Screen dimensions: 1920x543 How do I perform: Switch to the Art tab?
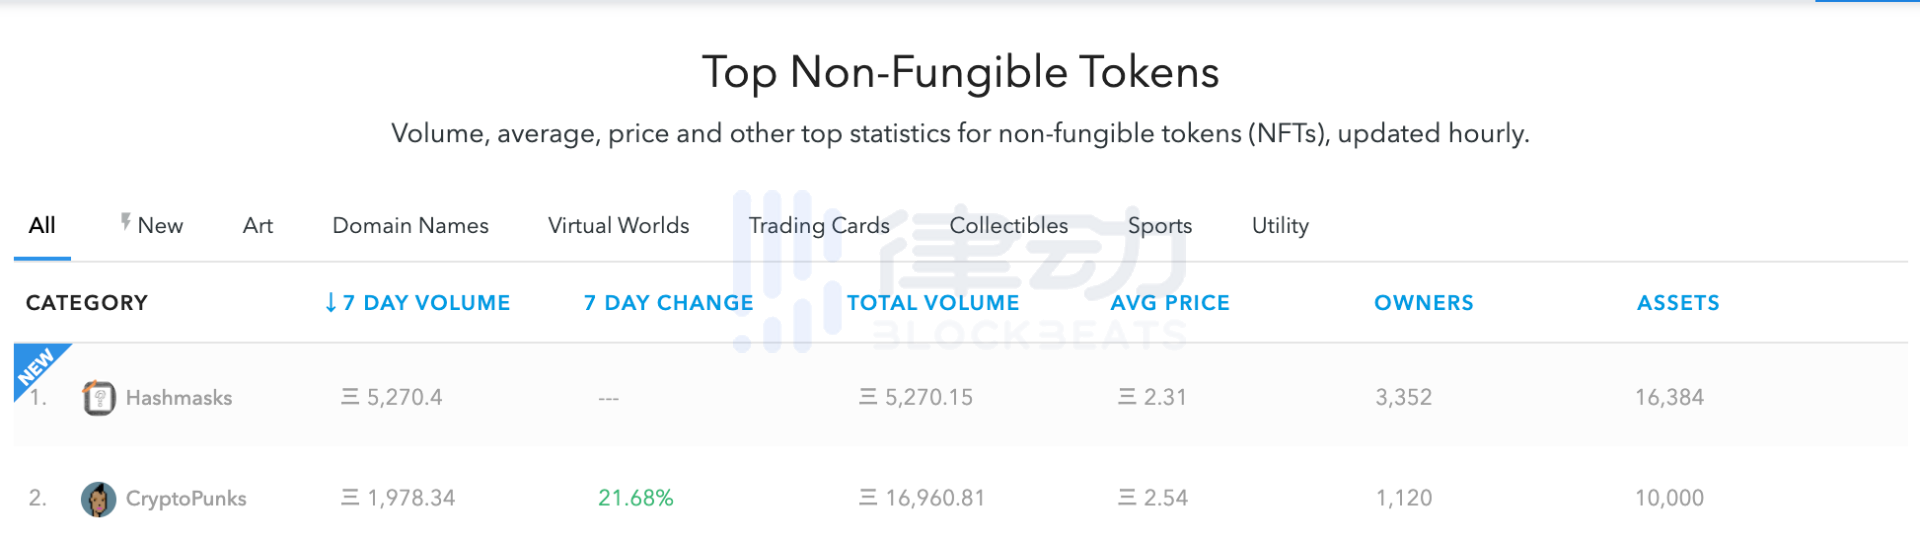tap(258, 226)
